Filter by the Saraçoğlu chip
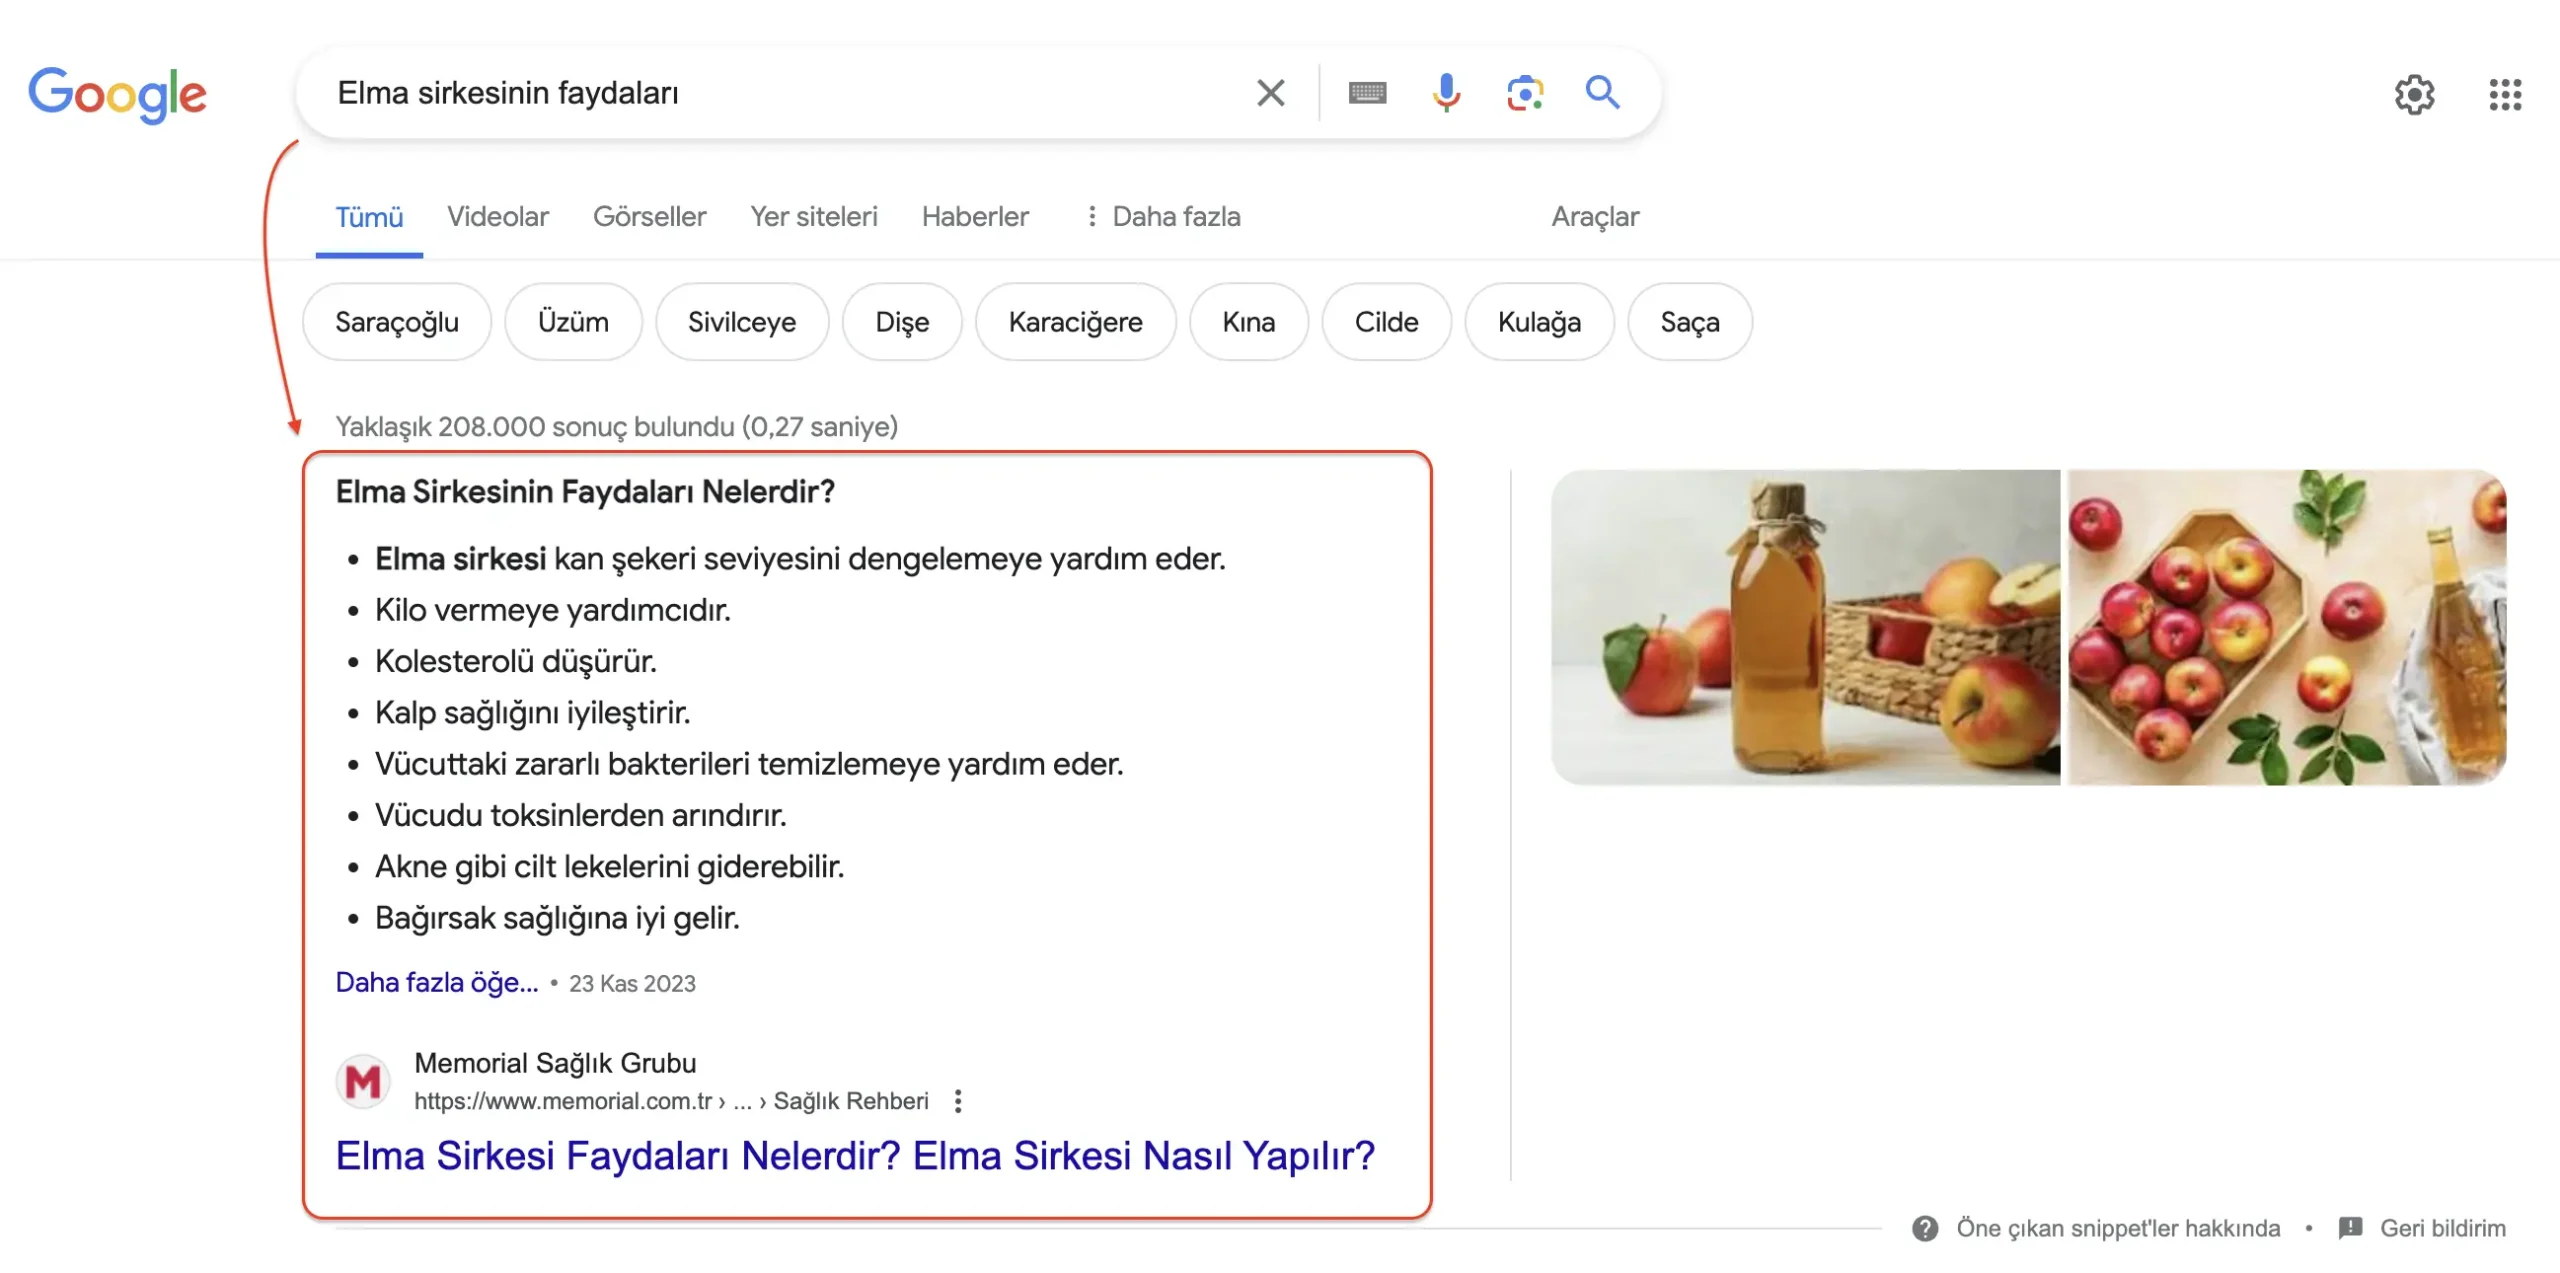Viewport: 2560px width, 1273px height. click(397, 322)
